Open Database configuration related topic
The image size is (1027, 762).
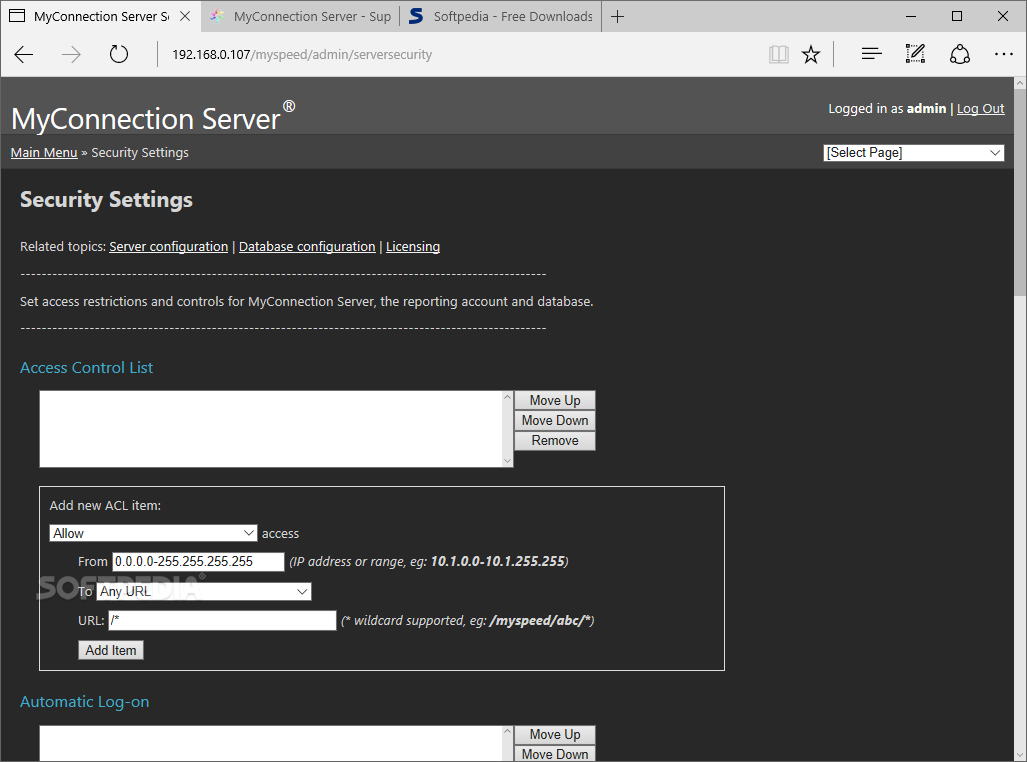307,246
